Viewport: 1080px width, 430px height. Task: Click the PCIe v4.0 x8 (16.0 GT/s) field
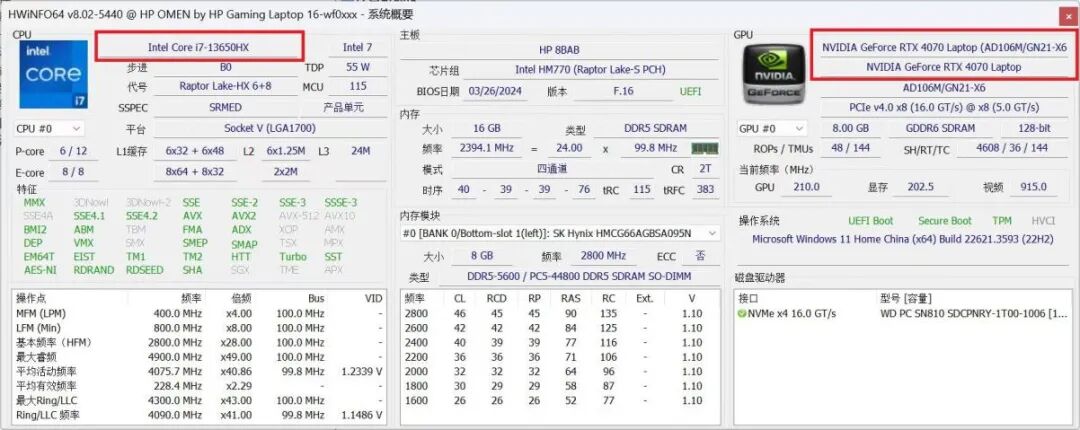pyautogui.click(x=944, y=108)
